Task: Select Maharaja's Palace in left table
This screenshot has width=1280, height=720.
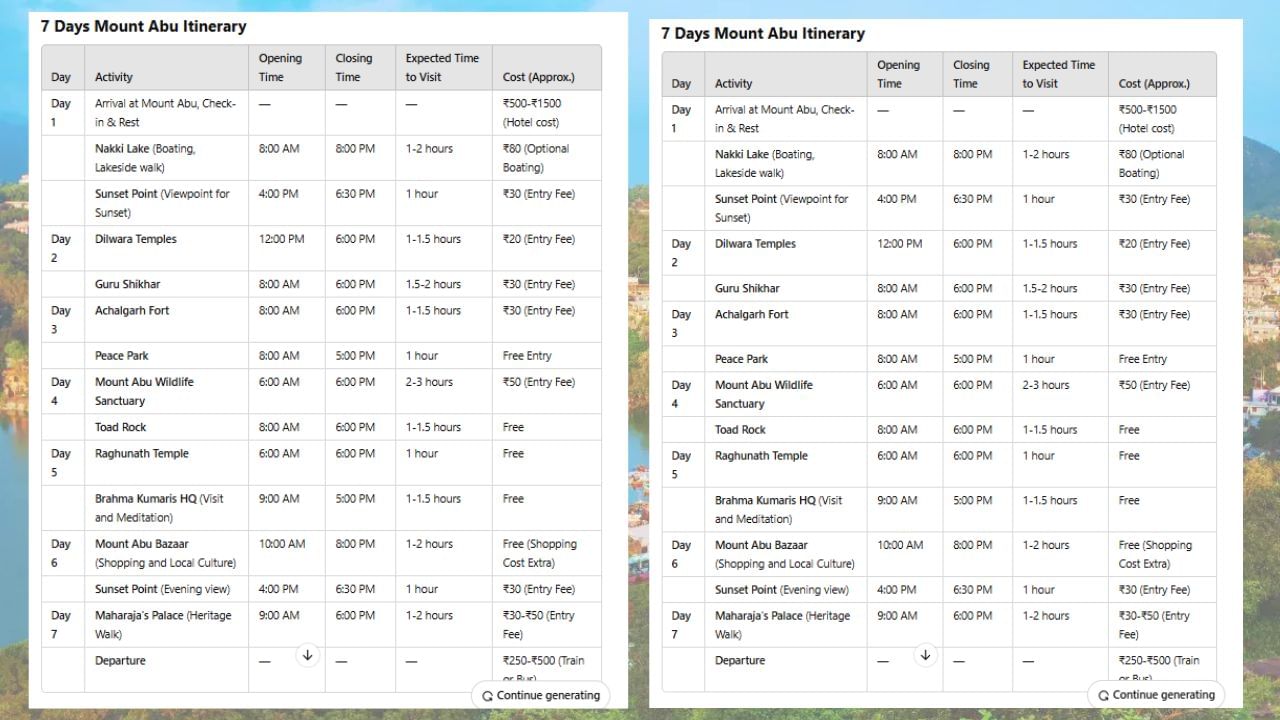Action: click(163, 624)
